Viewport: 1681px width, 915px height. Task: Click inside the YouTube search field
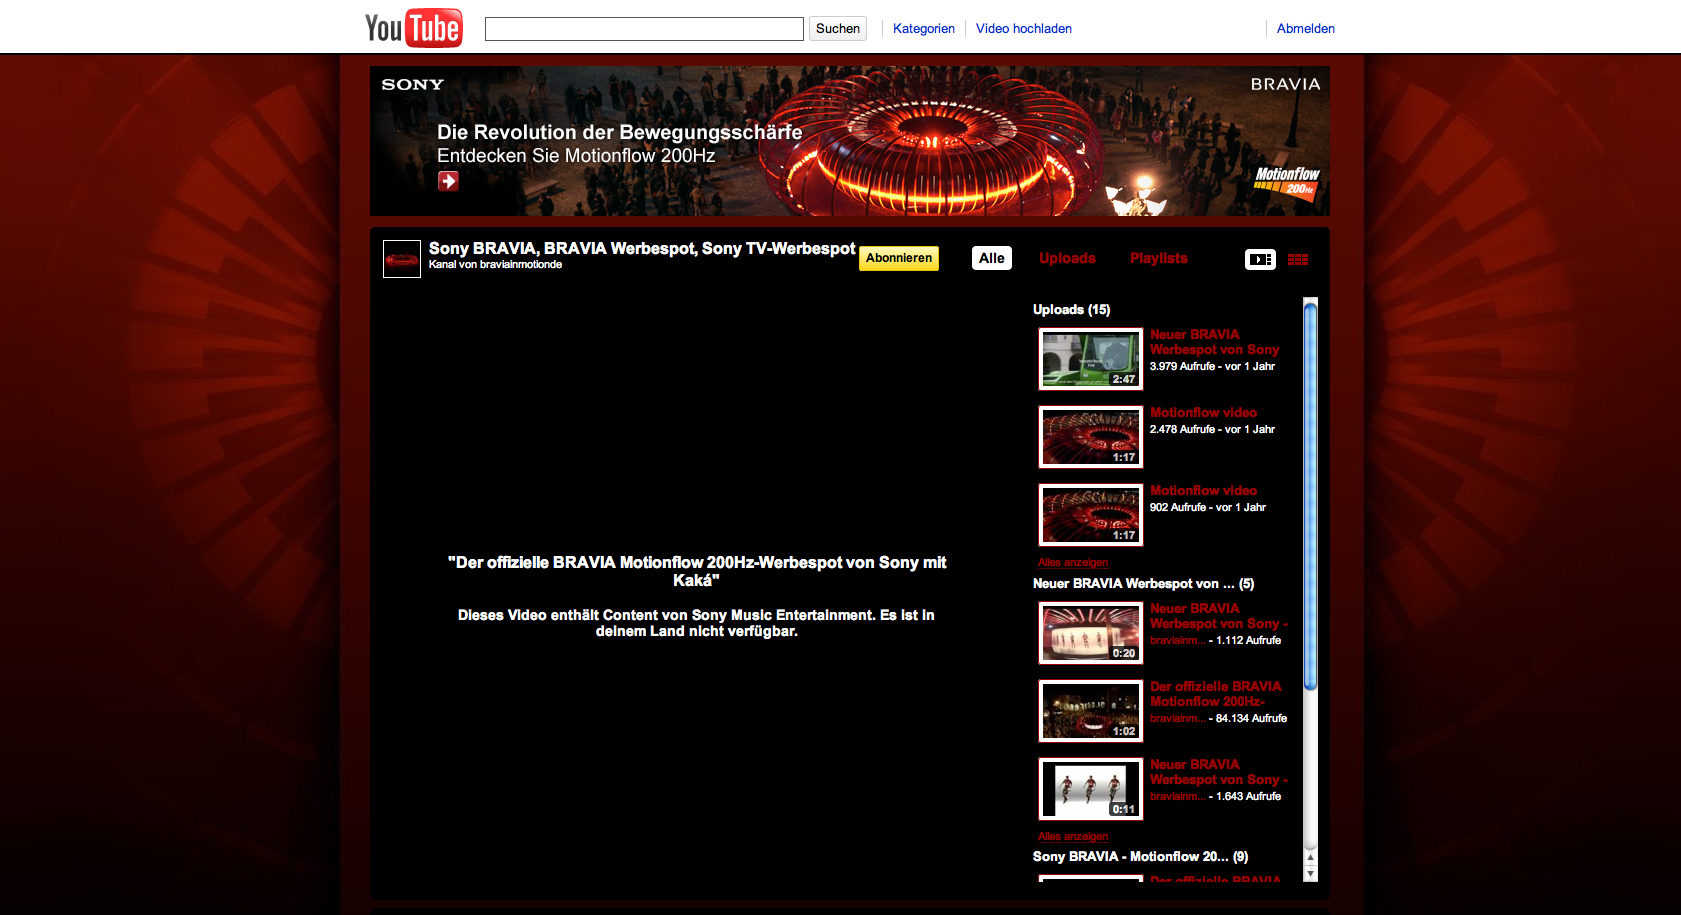click(x=644, y=29)
